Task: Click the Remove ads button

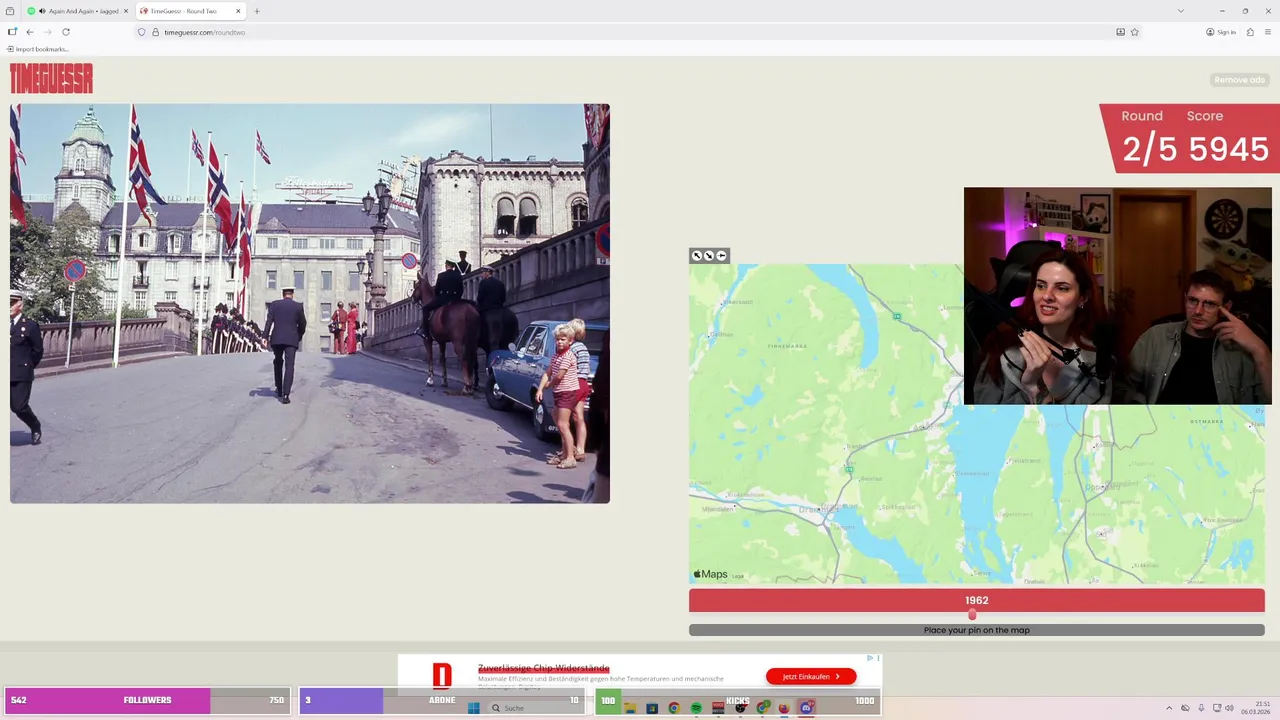Action: click(1239, 80)
